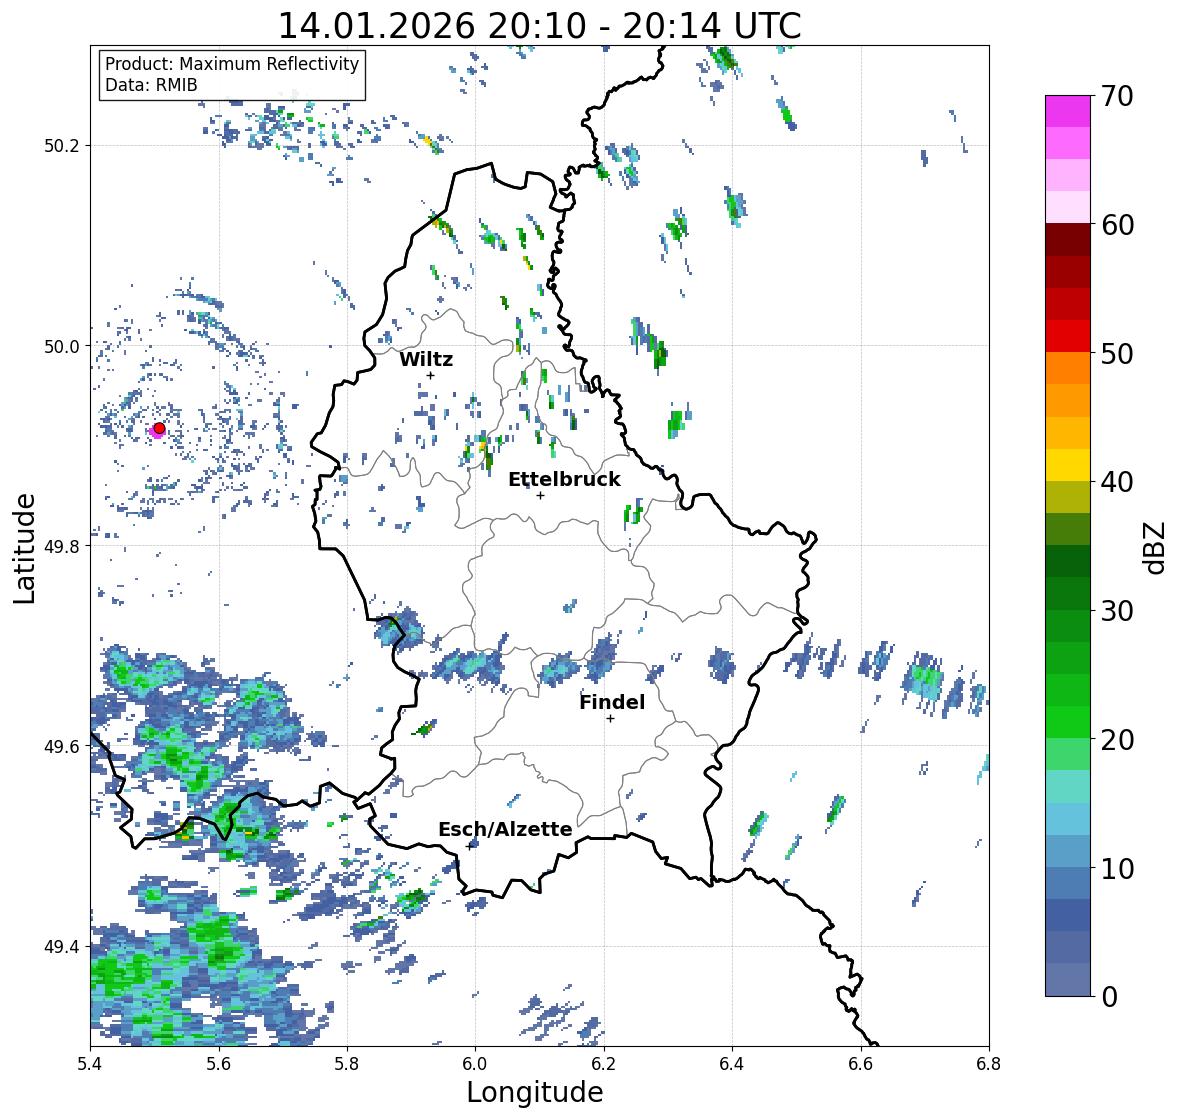Click the plus marker below Ettelbruck

(540, 495)
